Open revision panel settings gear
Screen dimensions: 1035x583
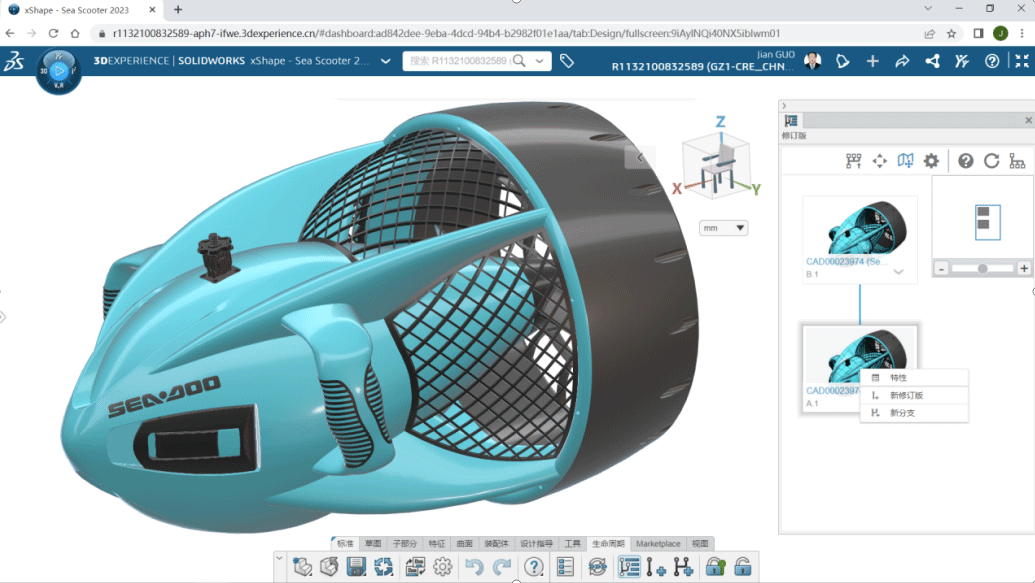pyautogui.click(x=931, y=161)
